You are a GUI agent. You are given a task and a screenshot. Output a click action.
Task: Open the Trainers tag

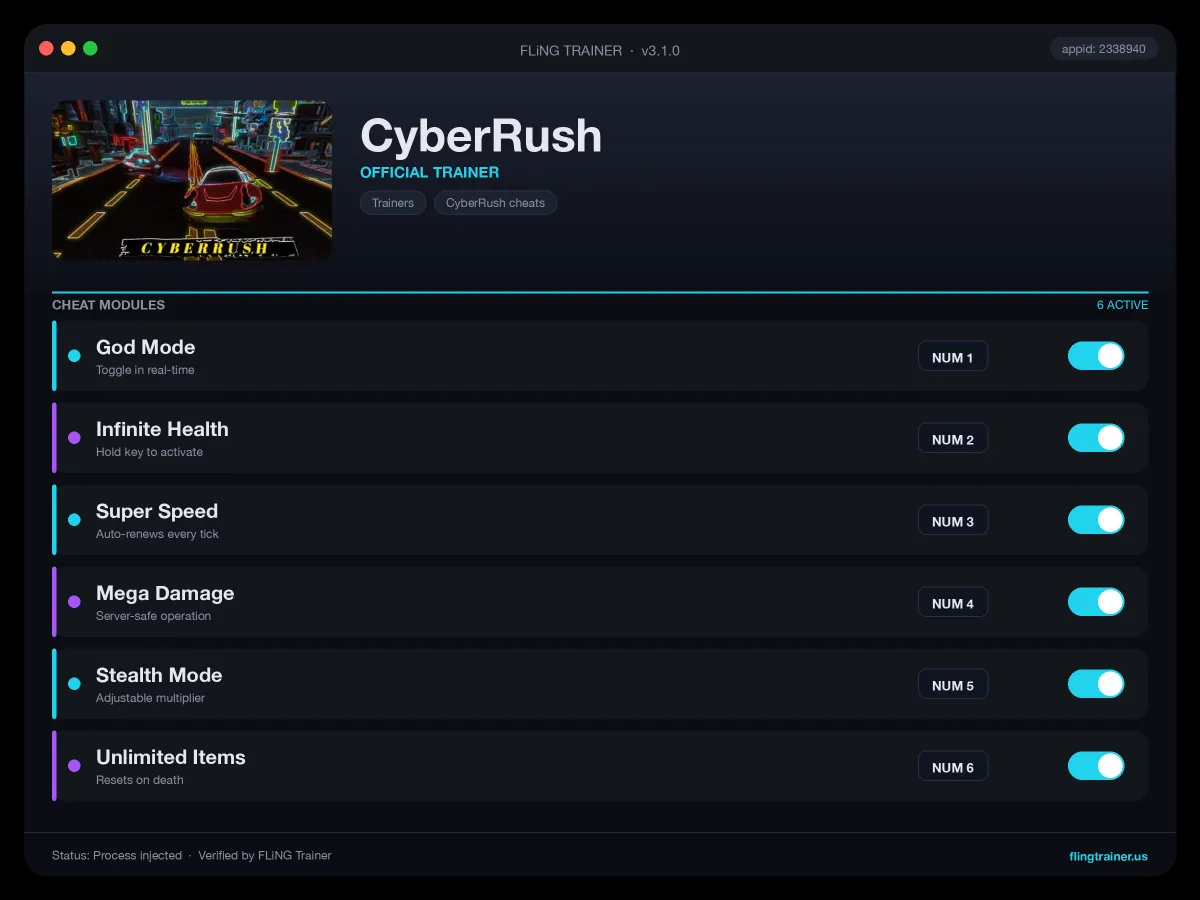click(393, 203)
